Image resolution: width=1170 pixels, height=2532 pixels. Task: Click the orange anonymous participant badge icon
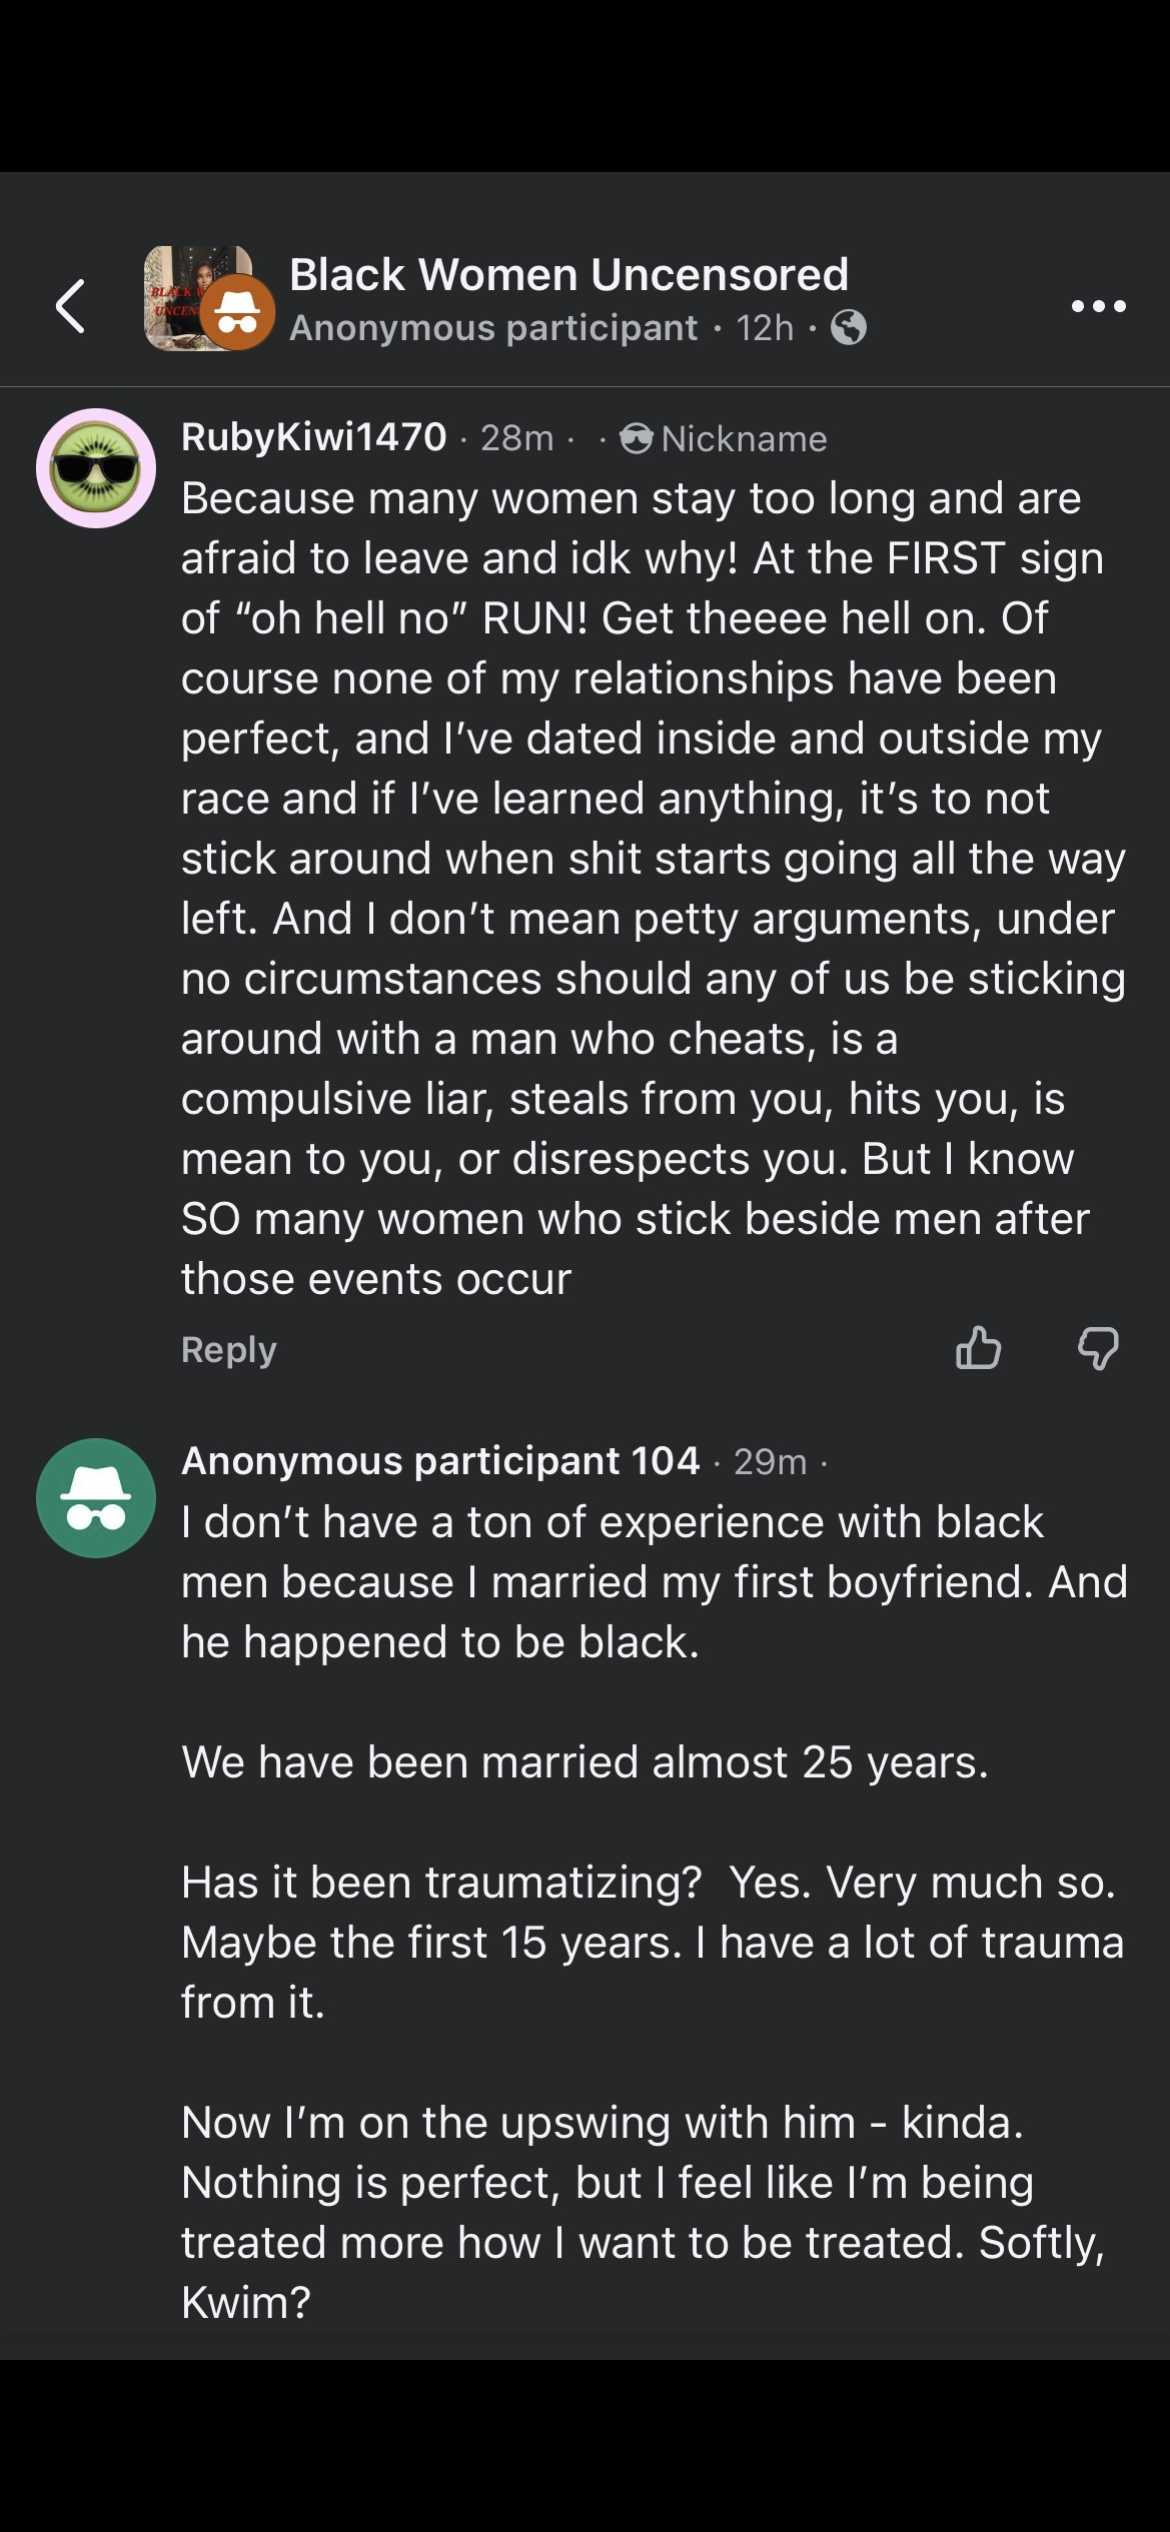point(238,313)
